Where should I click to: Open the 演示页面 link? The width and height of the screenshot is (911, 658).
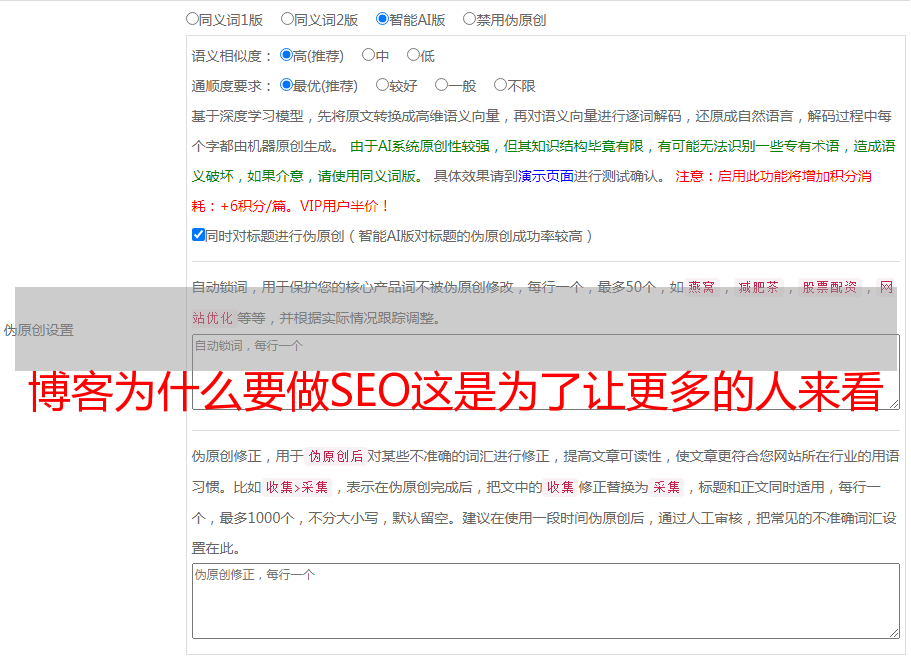[545, 176]
